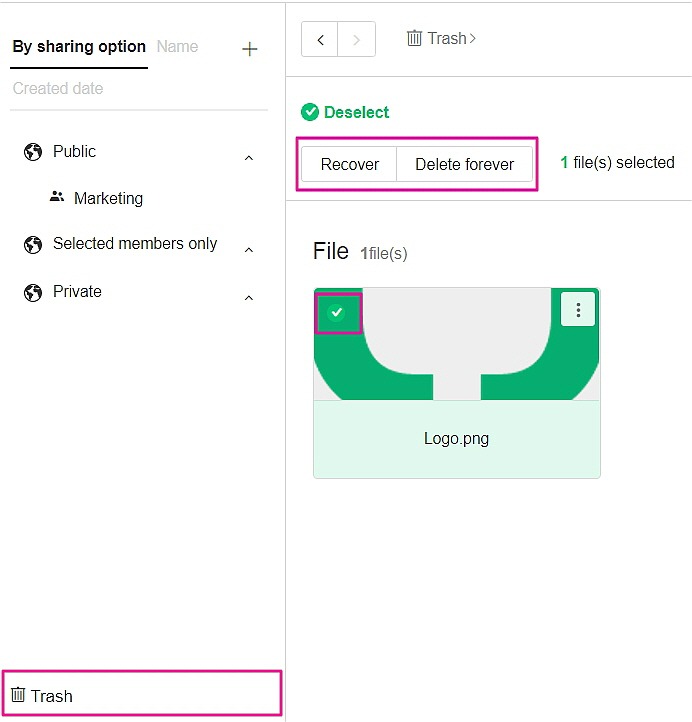Viewport: 692px width, 722px height.
Task: Click the people icon beside Marketing
Action: click(57, 198)
